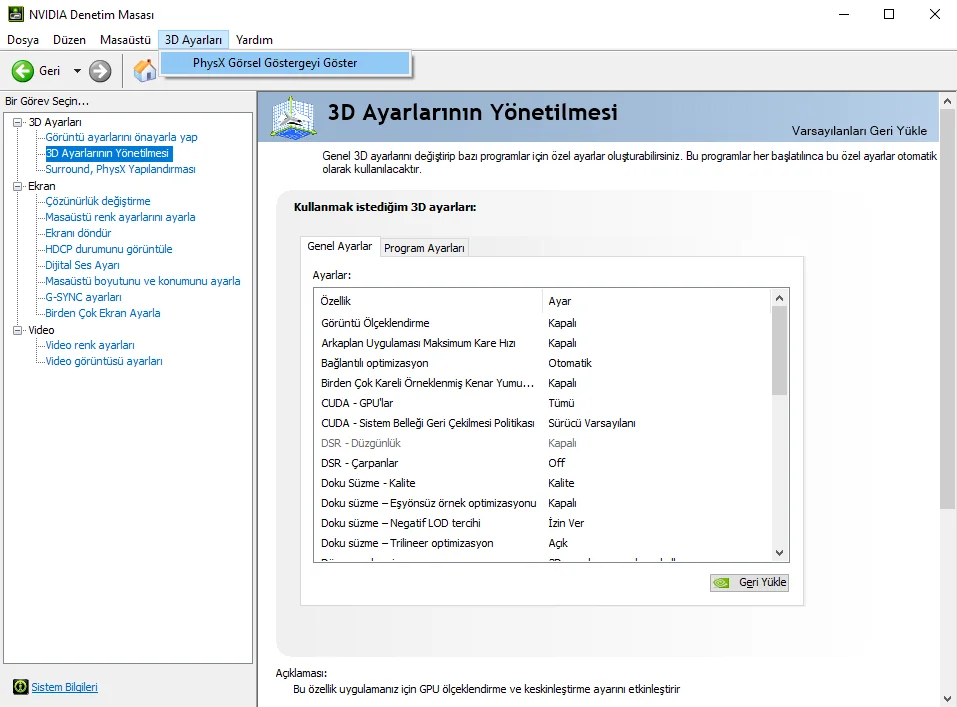Viewport: 957px width, 707px height.
Task: Click the Özellik column header
Action: [x=428, y=301]
